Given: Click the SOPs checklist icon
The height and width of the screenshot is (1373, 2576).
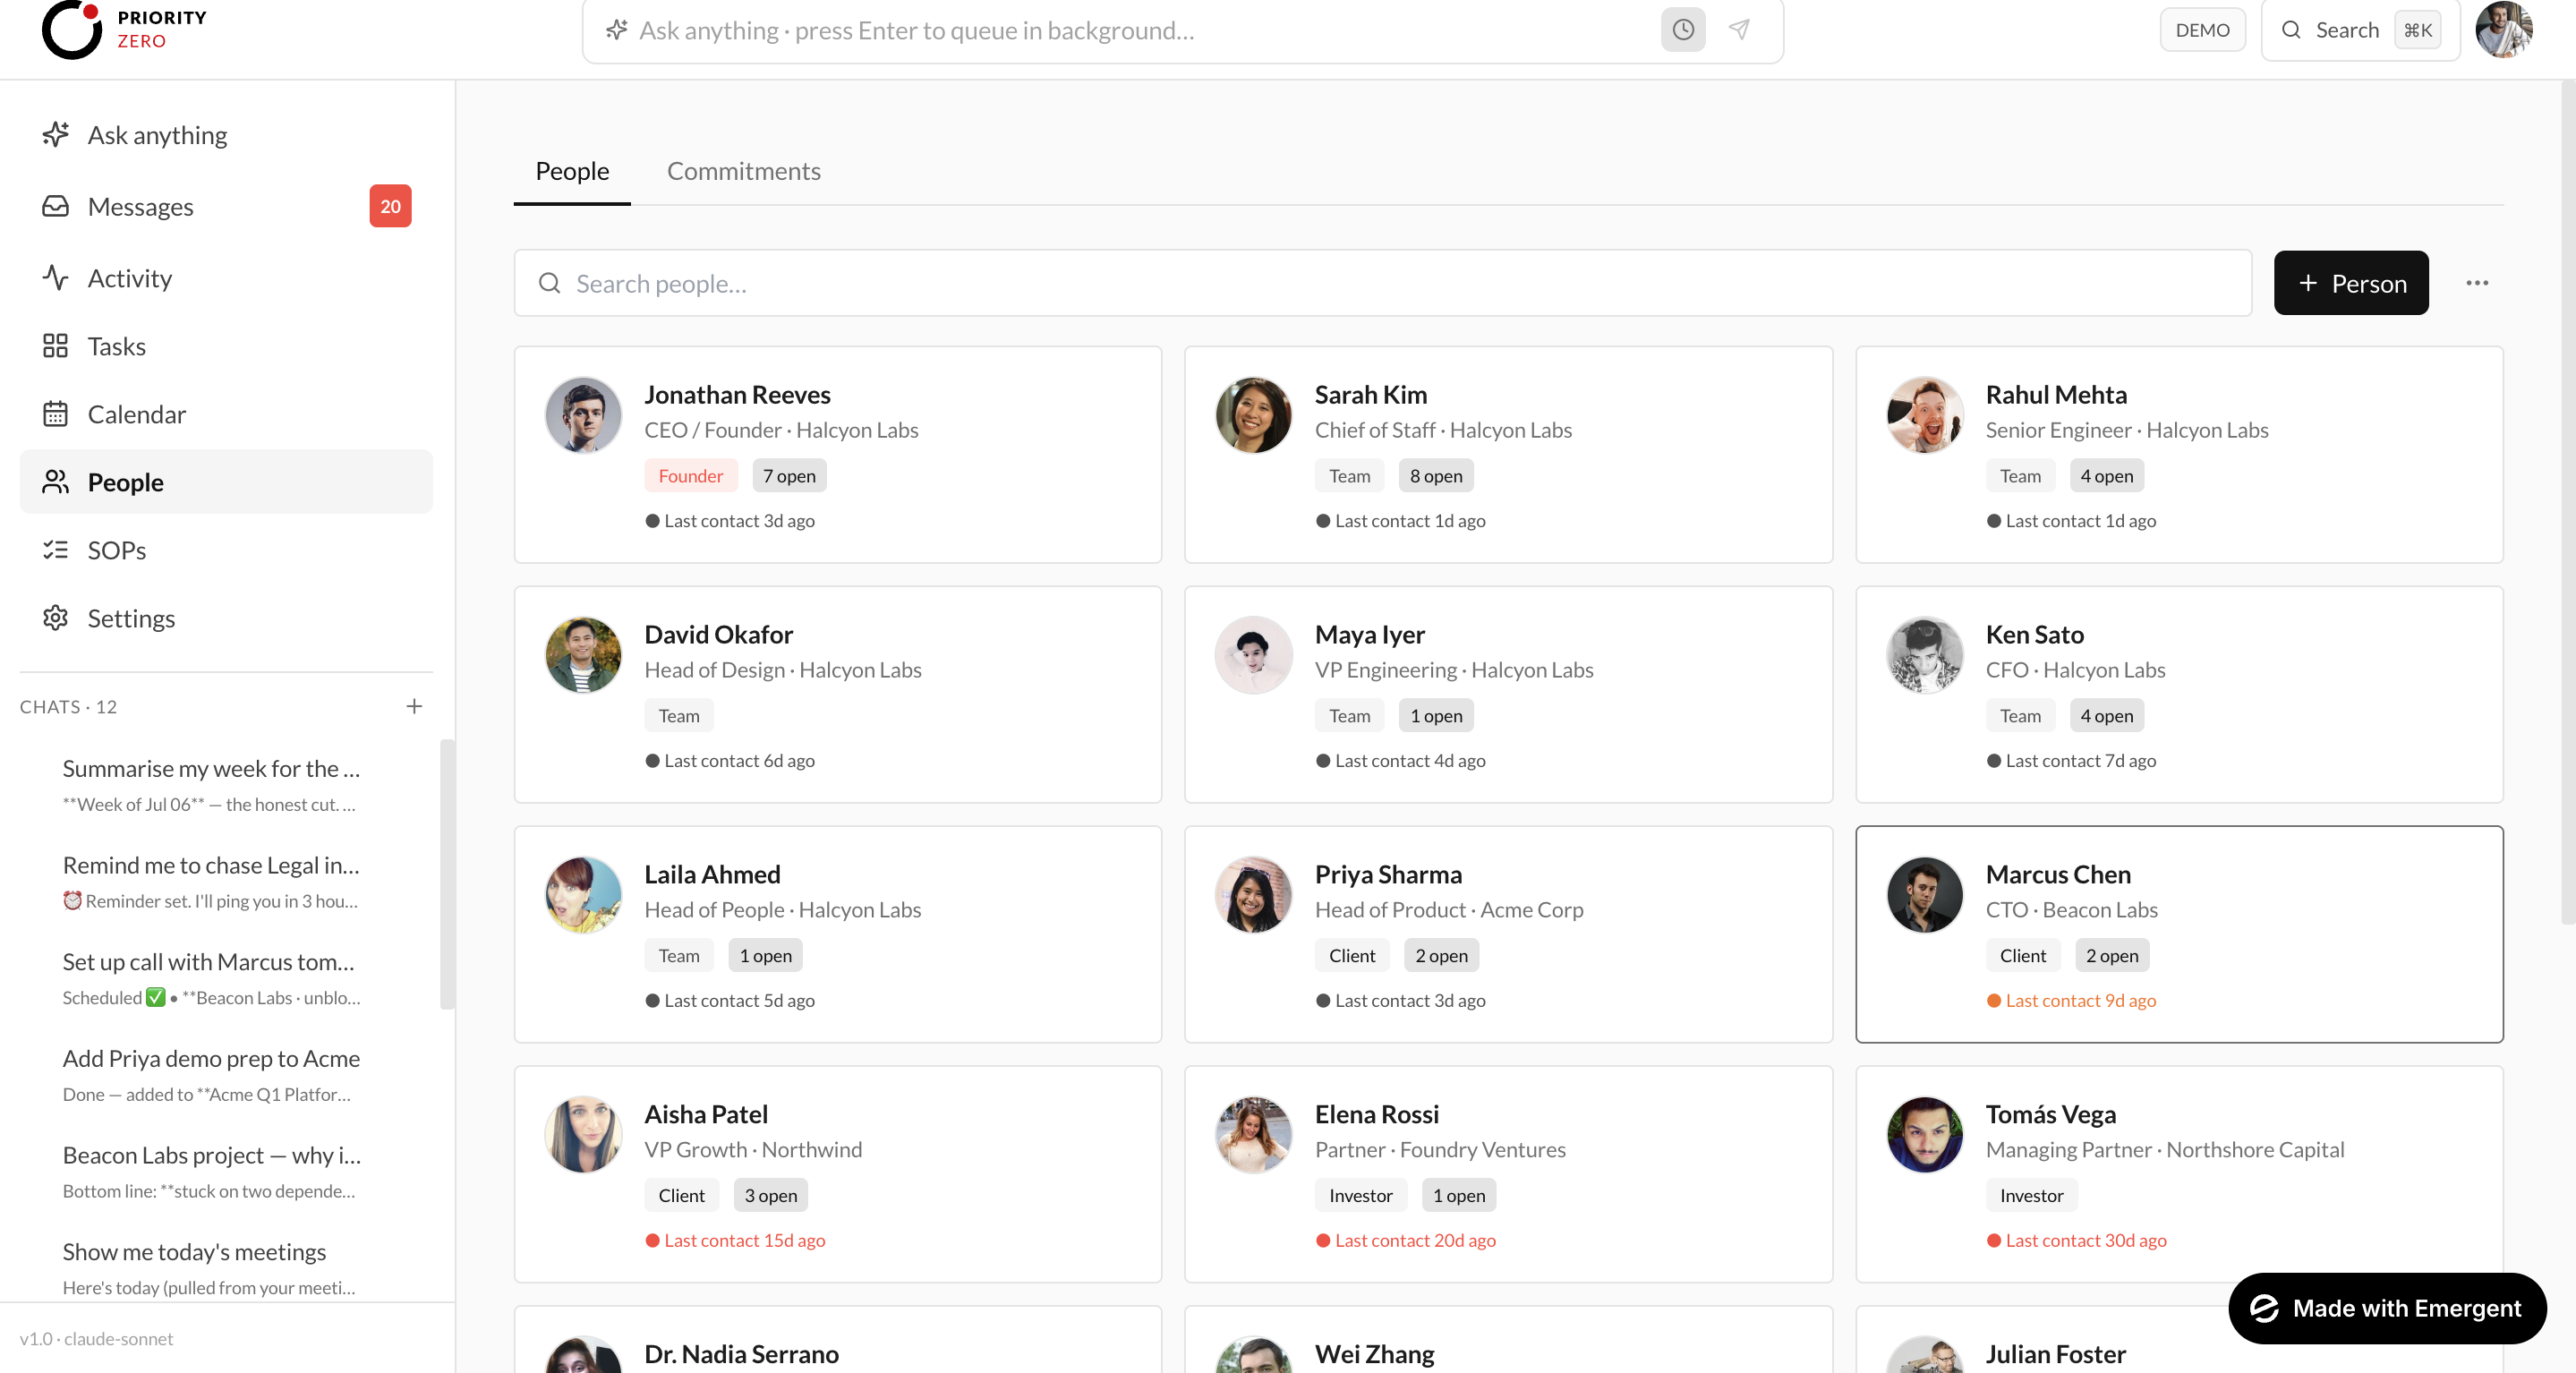Looking at the screenshot, I should (x=56, y=550).
